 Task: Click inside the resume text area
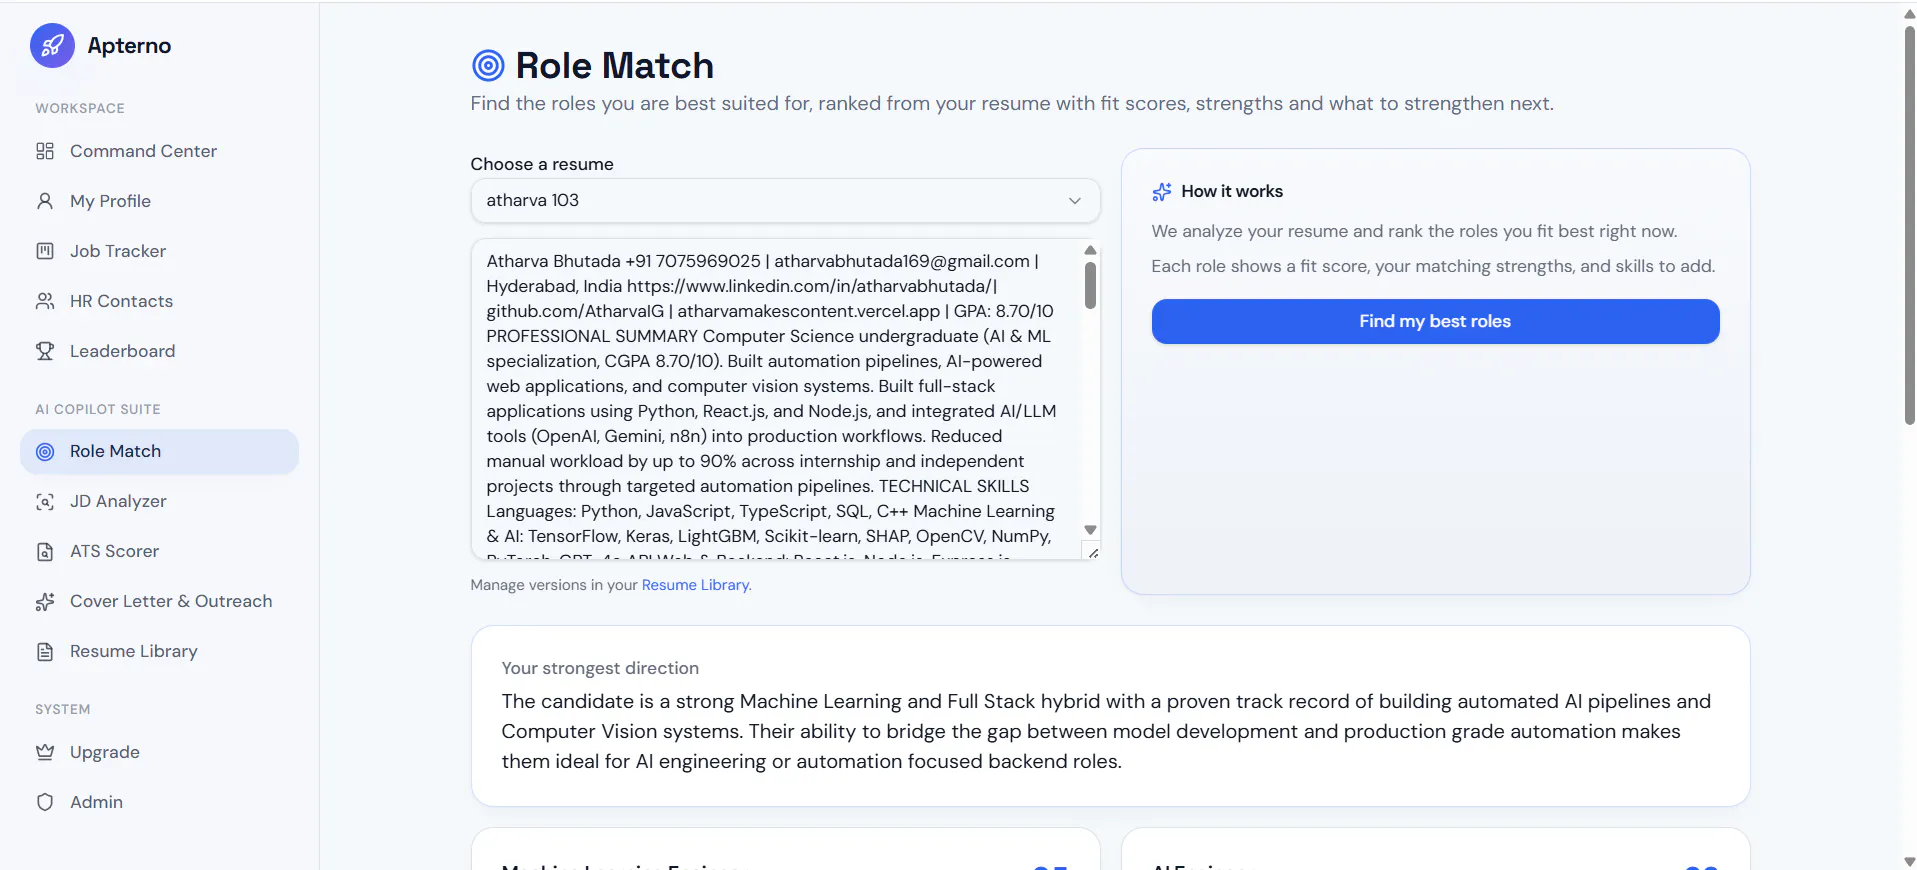coord(776,399)
